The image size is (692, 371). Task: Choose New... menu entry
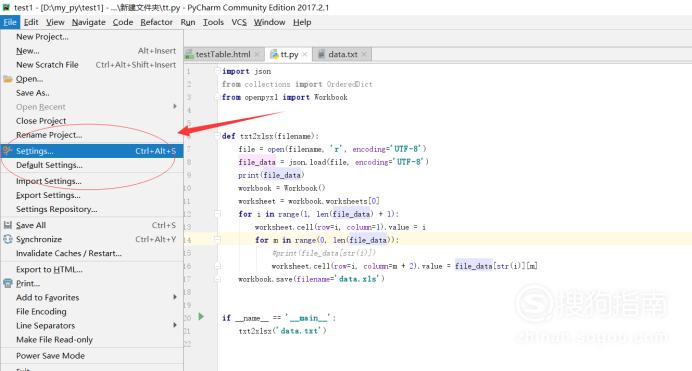pyautogui.click(x=92, y=51)
